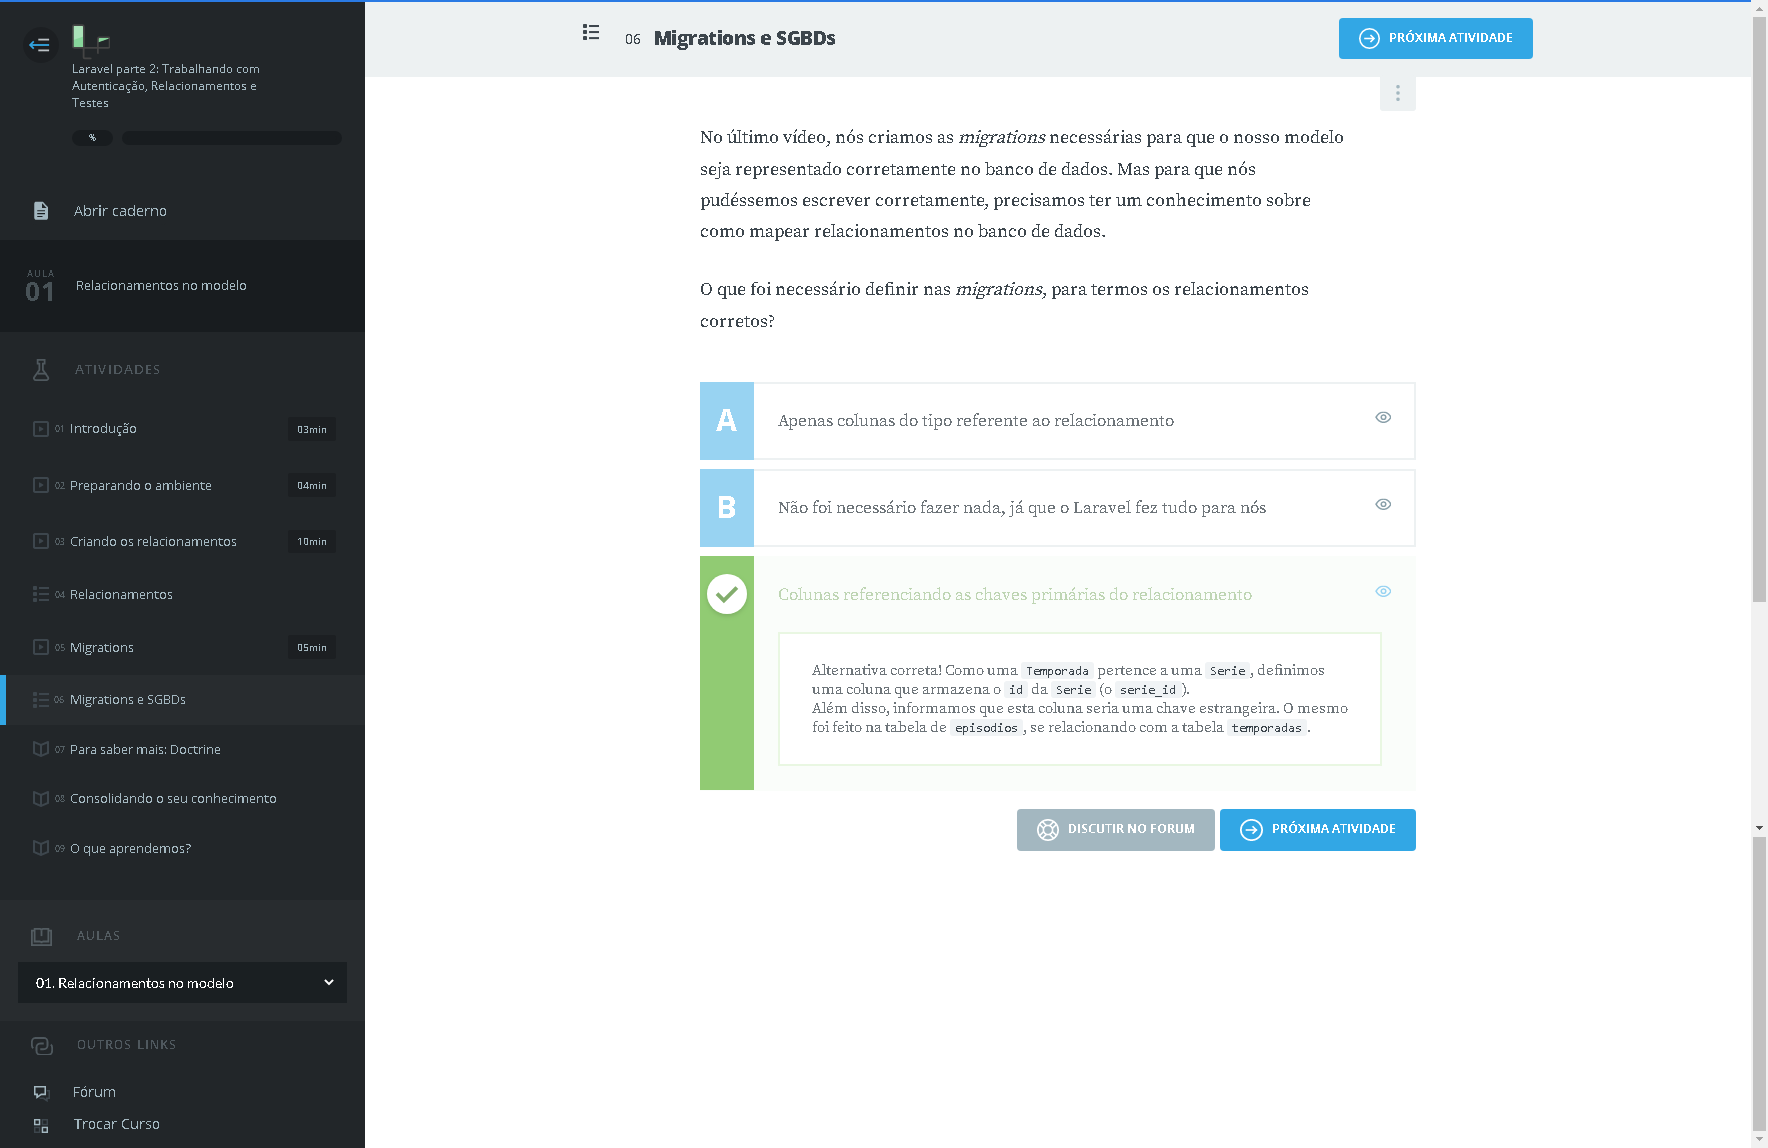
Task: Click the page vertical scrollbar
Action: (1759, 400)
